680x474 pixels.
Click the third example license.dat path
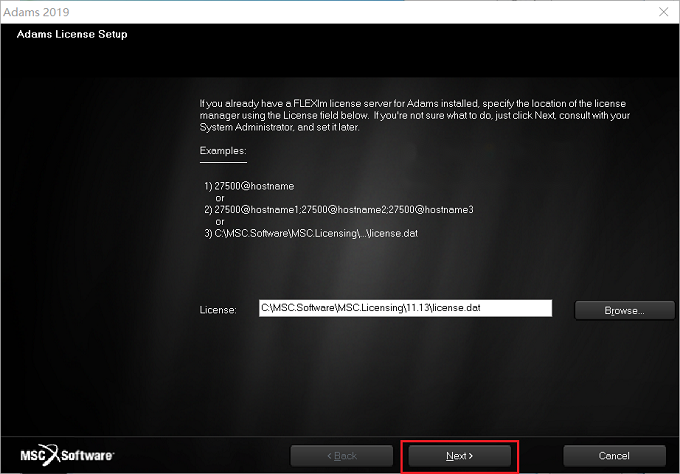[x=311, y=233]
